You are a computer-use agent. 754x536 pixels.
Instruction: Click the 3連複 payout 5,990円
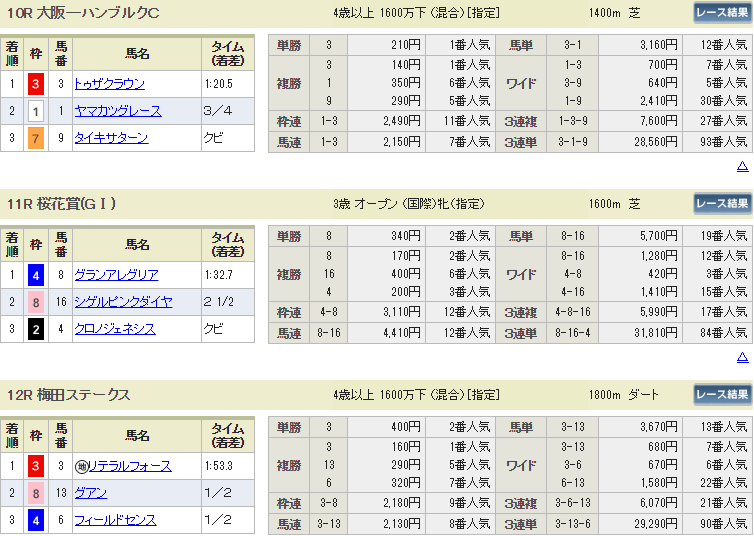coord(659,312)
